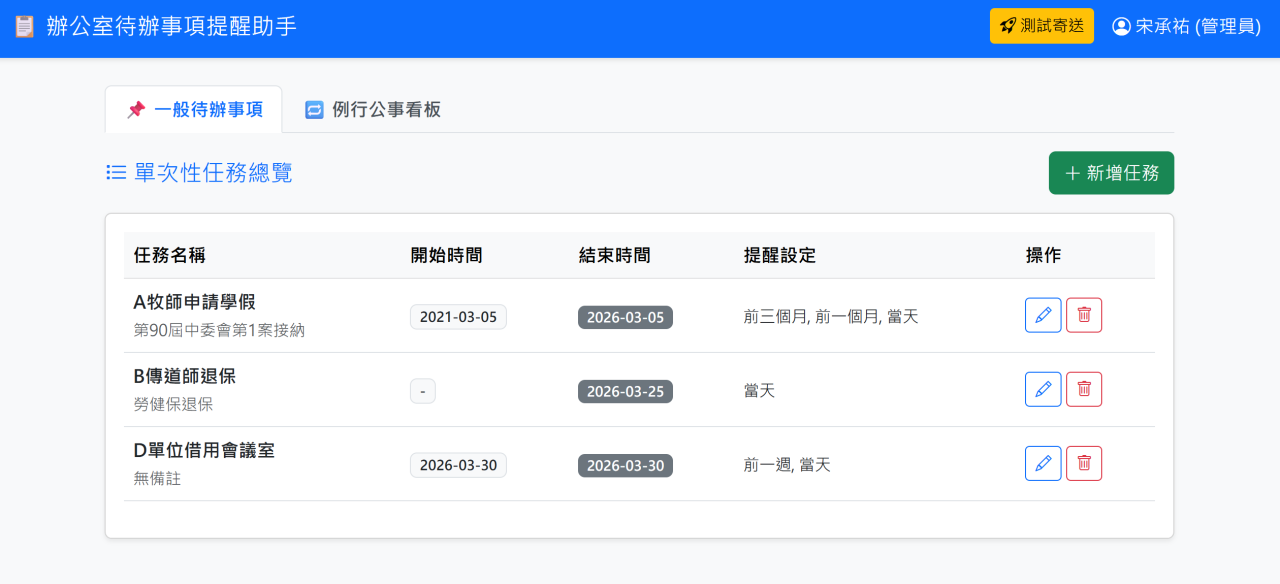Image resolution: width=1280 pixels, height=584 pixels.
Task: Select the 一般待辦事項 tab
Action: pyautogui.click(x=194, y=110)
